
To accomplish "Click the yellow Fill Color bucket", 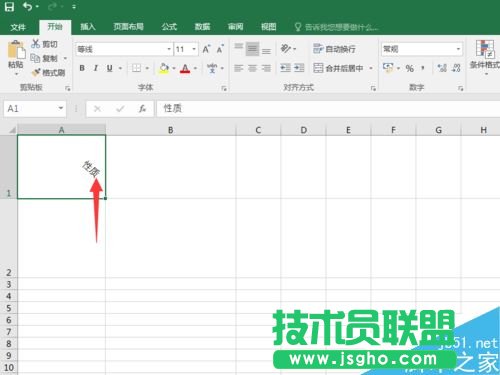I will [x=164, y=68].
